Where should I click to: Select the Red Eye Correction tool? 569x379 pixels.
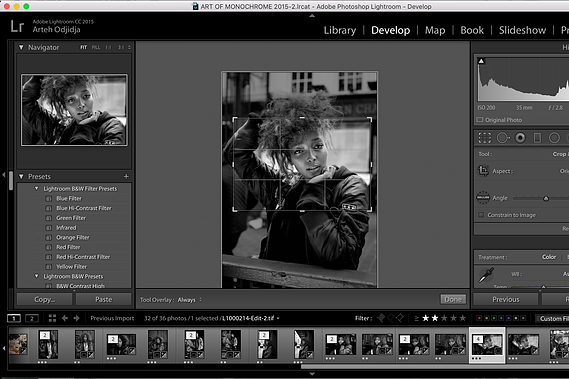tap(520, 138)
